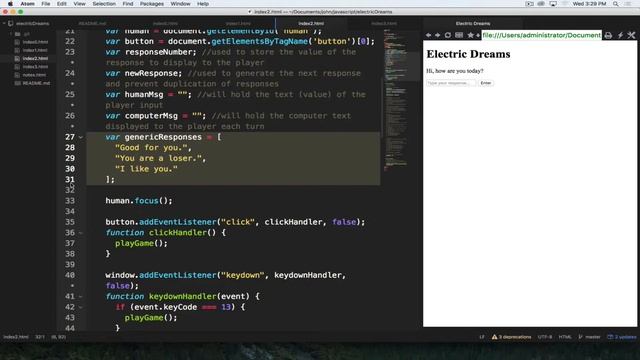Switch to the README.md editor tab
Image resolution: width=640 pixels, height=360 pixels.
[93, 24]
